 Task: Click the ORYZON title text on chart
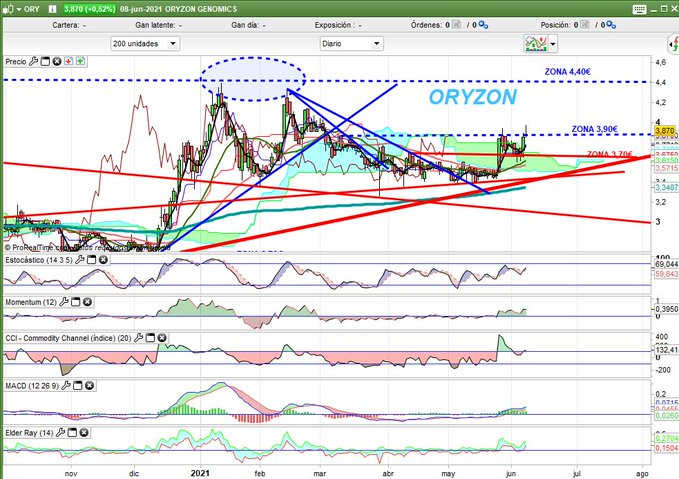[473, 97]
